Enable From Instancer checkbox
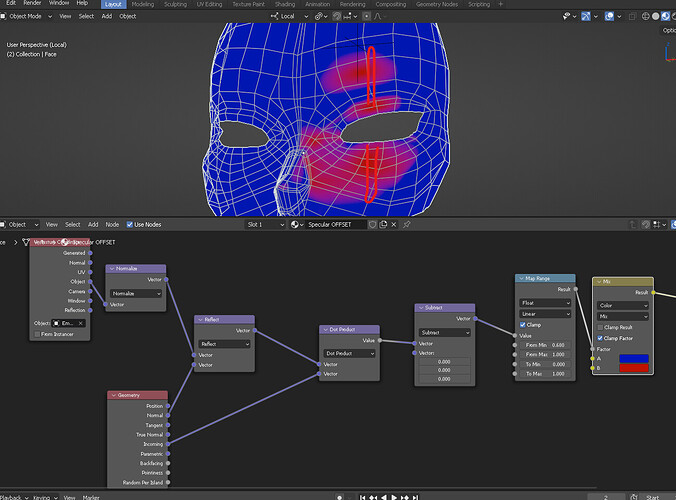 [x=37, y=334]
